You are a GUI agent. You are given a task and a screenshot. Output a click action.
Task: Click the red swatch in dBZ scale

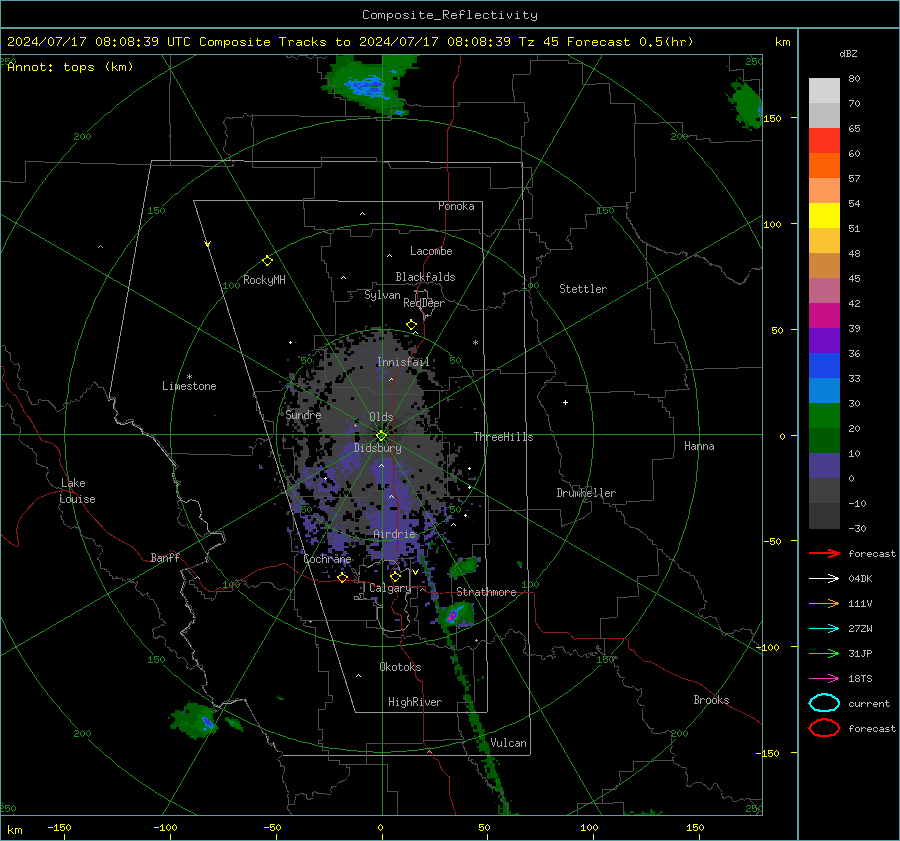point(824,140)
